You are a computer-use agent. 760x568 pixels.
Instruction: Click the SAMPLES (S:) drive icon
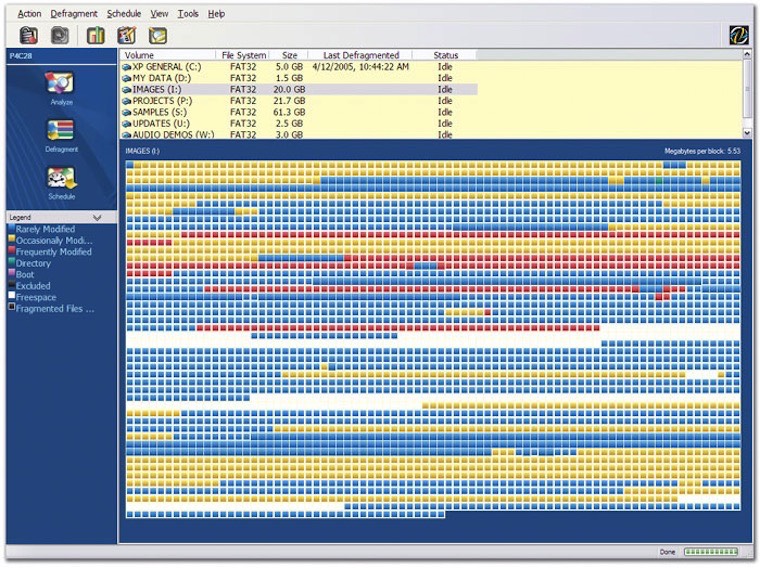pyautogui.click(x=127, y=112)
